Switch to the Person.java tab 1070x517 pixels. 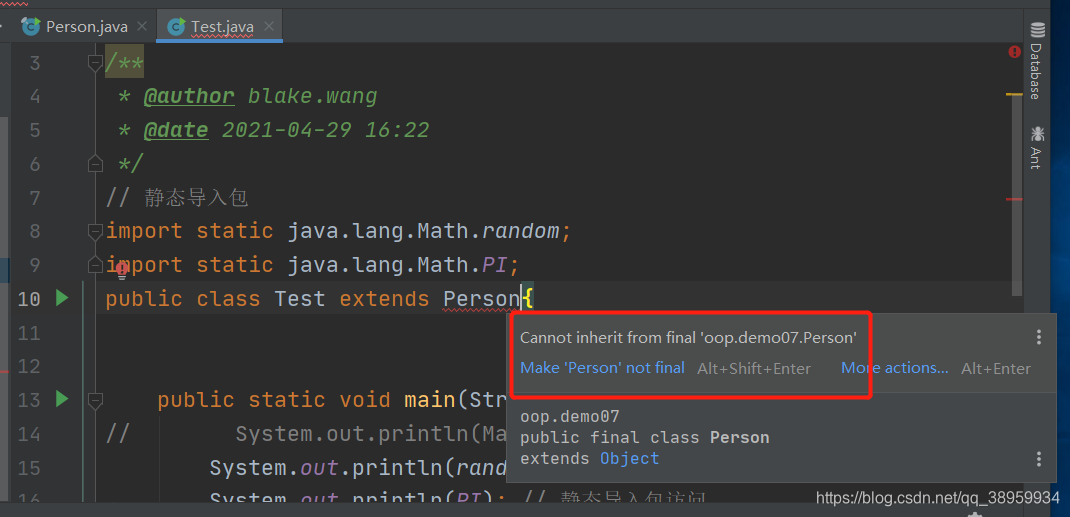pyautogui.click(x=75, y=27)
